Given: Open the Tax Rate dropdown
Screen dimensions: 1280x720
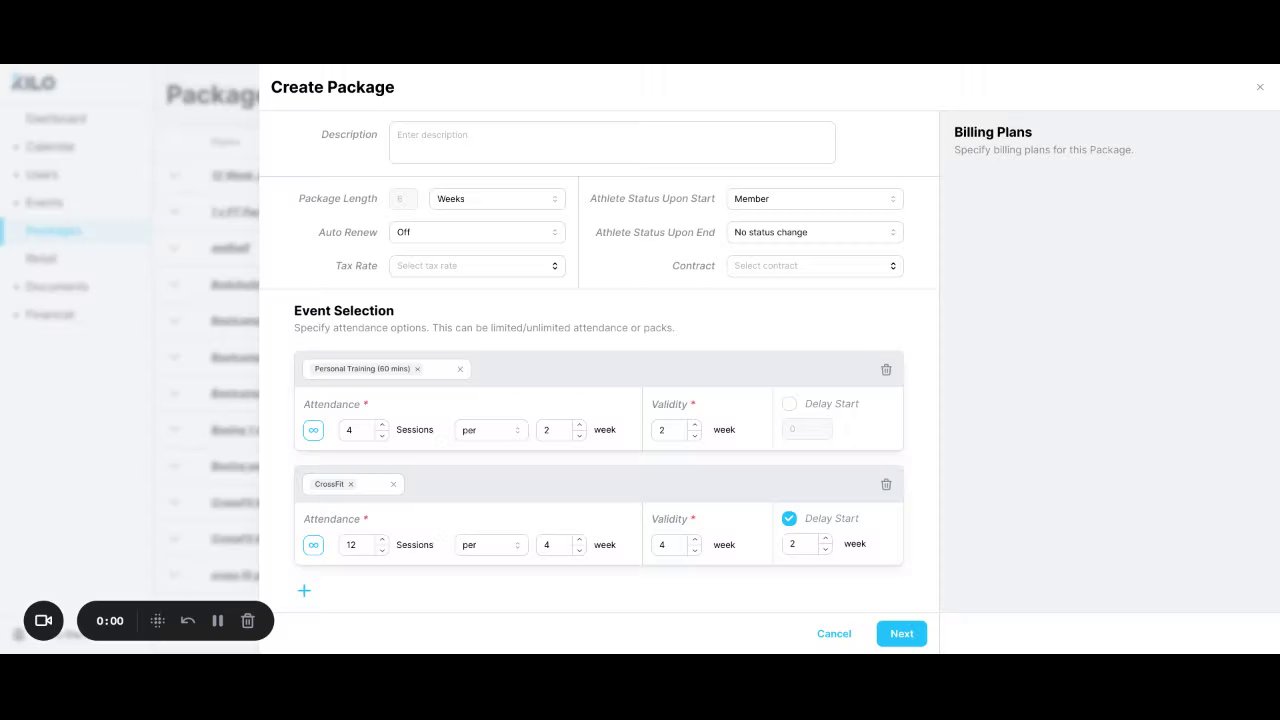Looking at the screenshot, I should coord(477,266).
